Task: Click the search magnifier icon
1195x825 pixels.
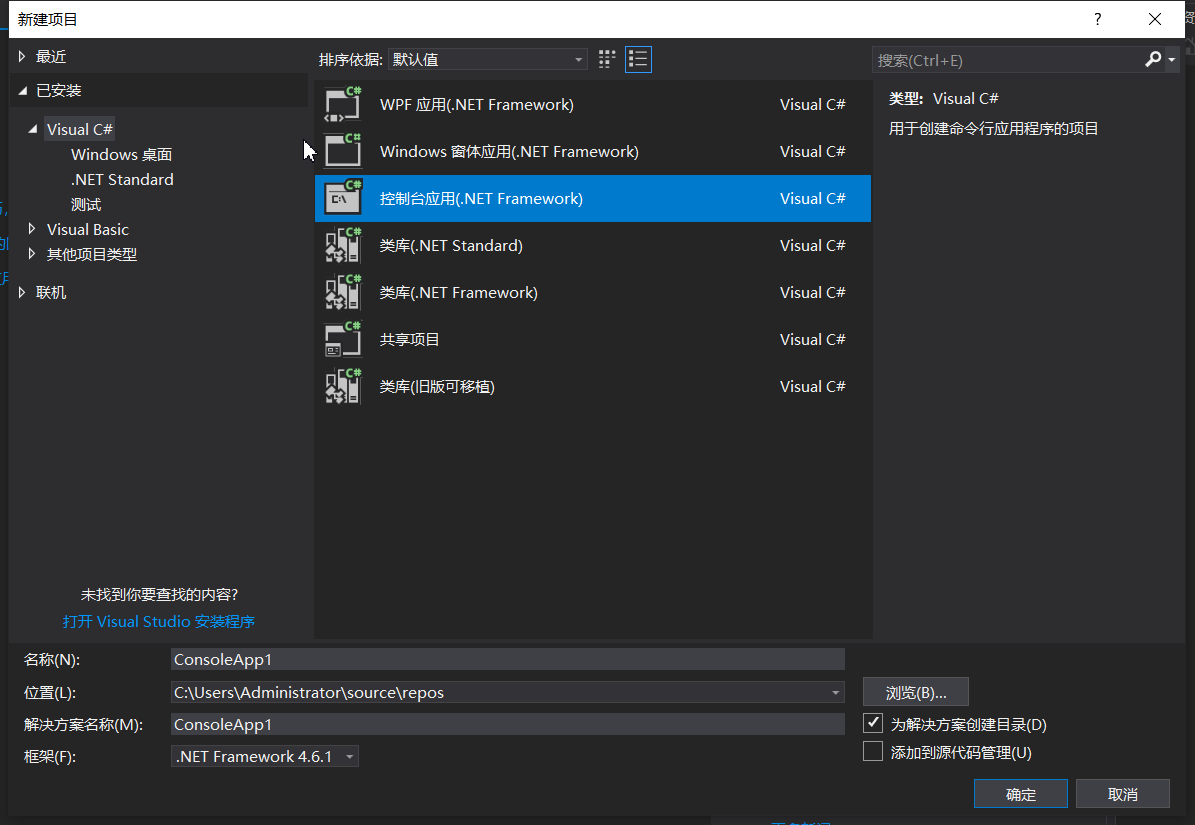Action: 1153,59
